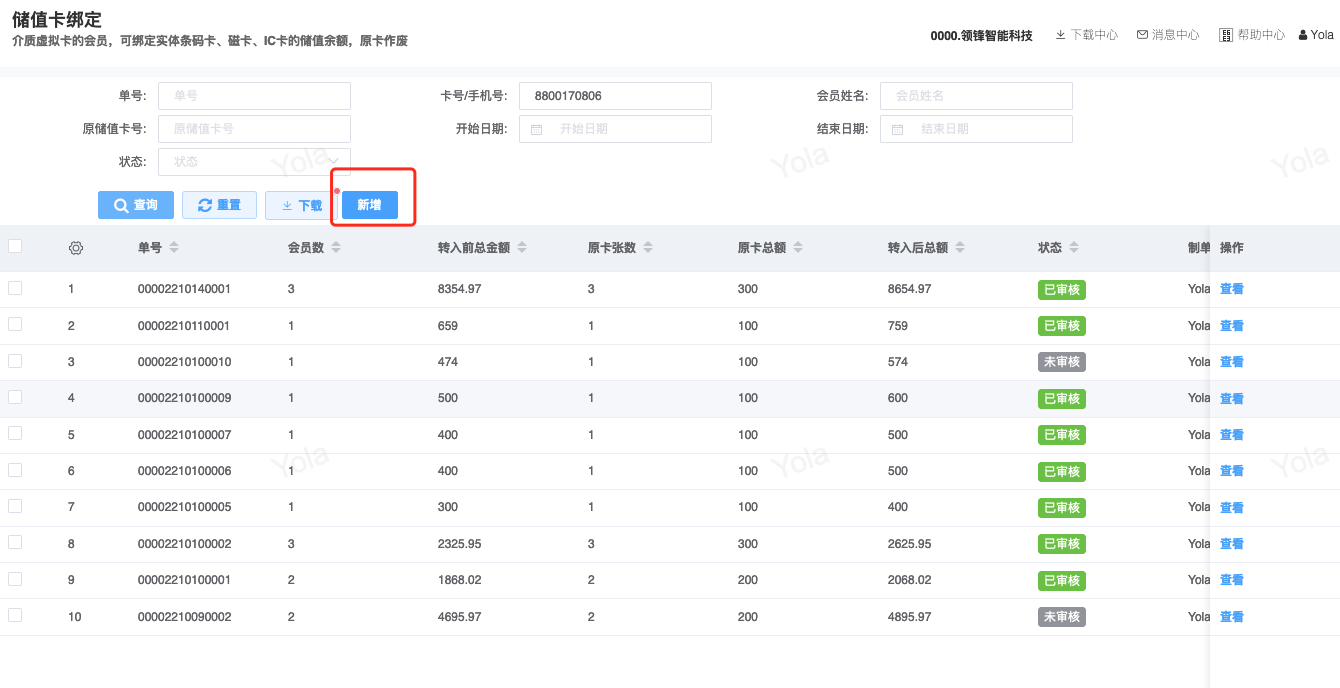Click 查看 for order 00002210140001
The height and width of the screenshot is (688, 1340).
pyautogui.click(x=1232, y=289)
